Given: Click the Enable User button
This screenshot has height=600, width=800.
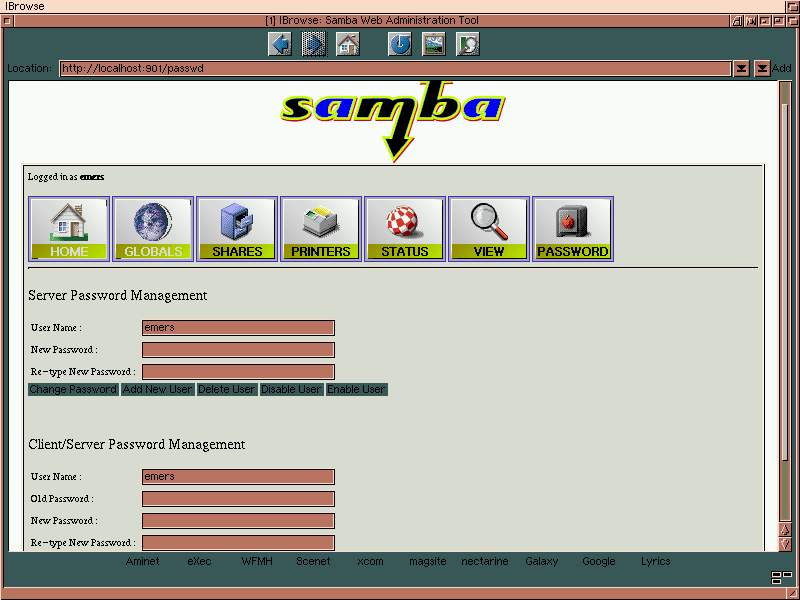Looking at the screenshot, I should click(356, 389).
